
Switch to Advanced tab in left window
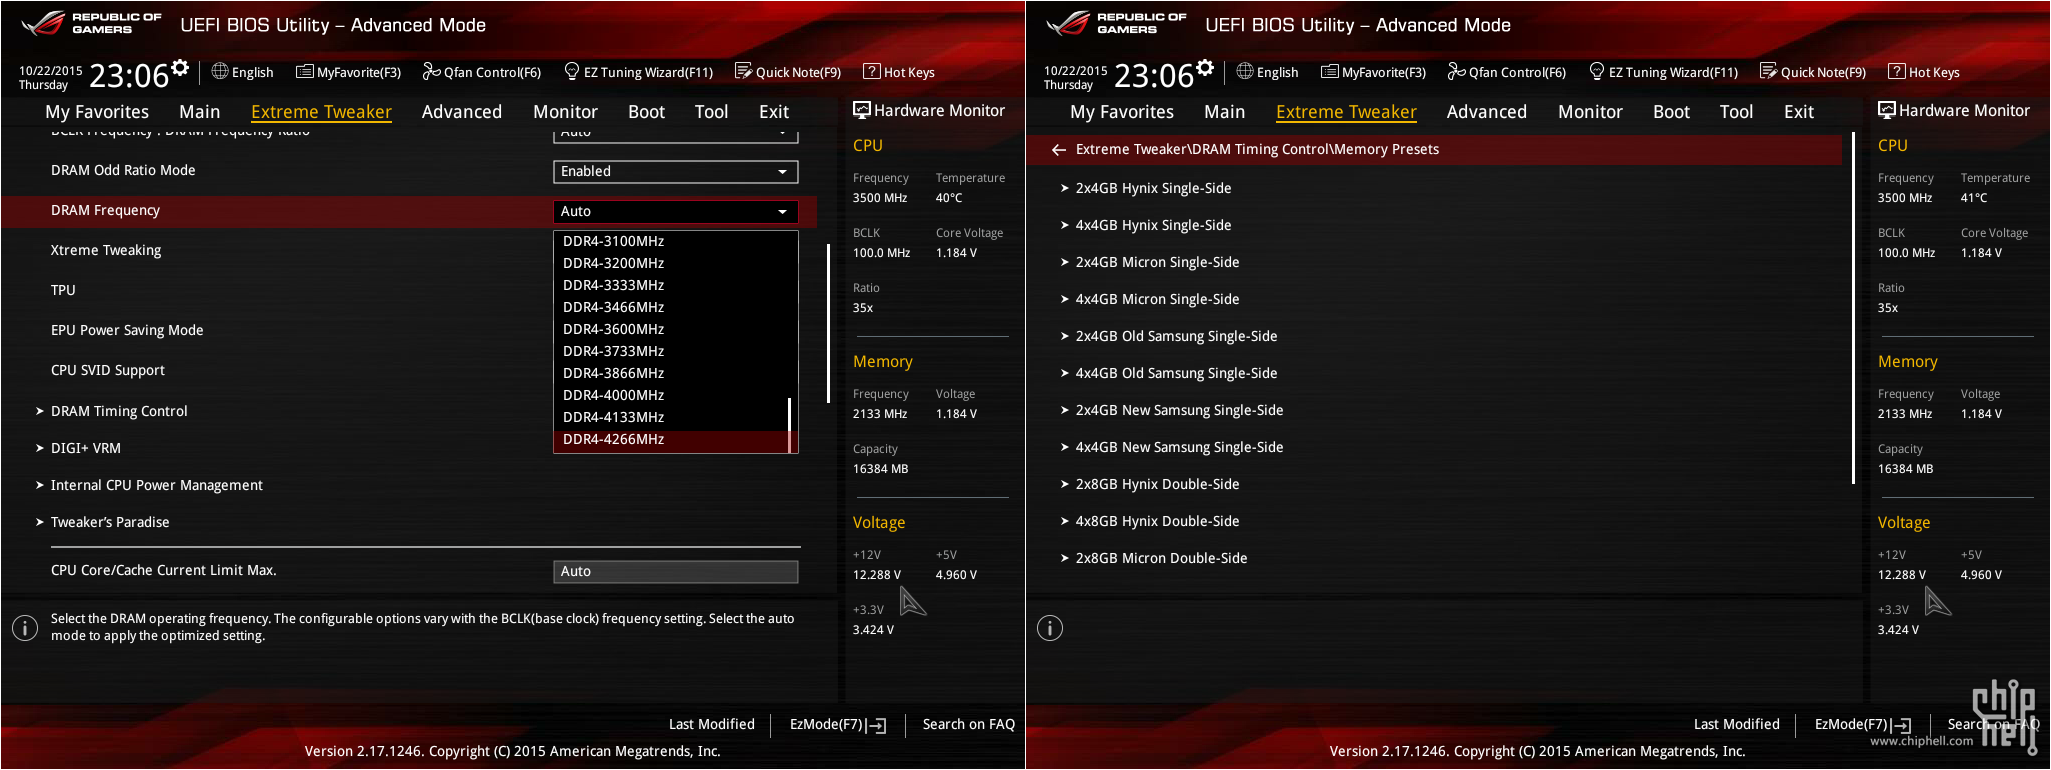point(462,112)
